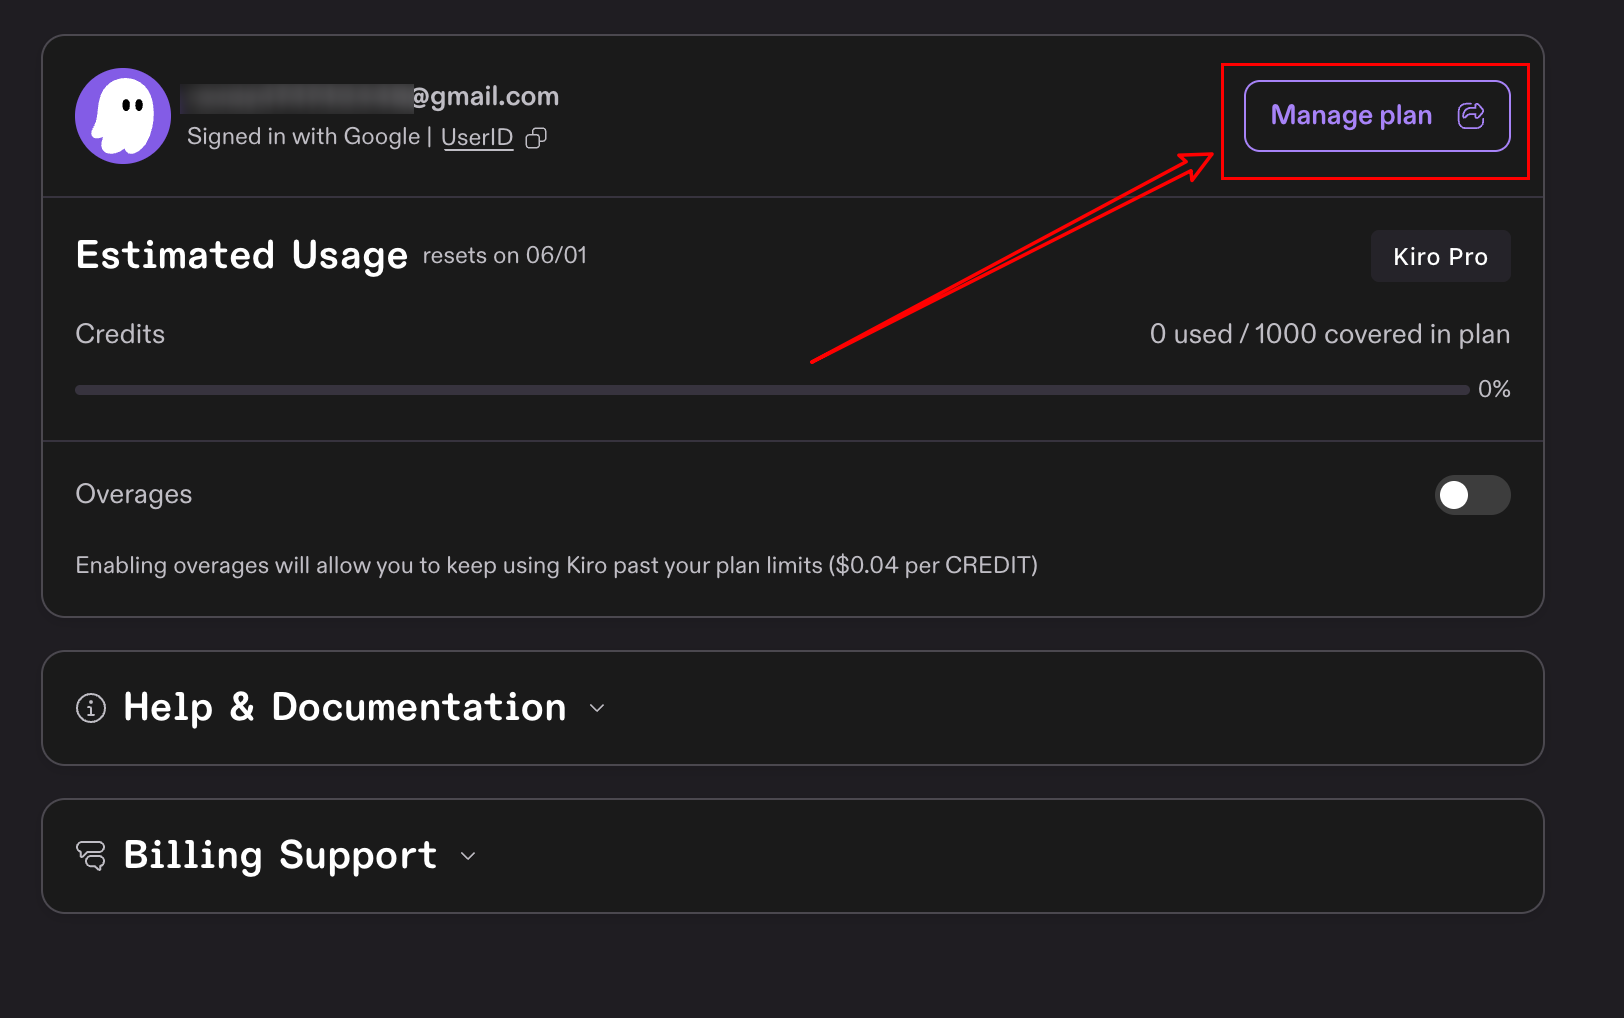The width and height of the screenshot is (1624, 1018).
Task: Click the 'resets on 06/01' text
Action: 505,256
